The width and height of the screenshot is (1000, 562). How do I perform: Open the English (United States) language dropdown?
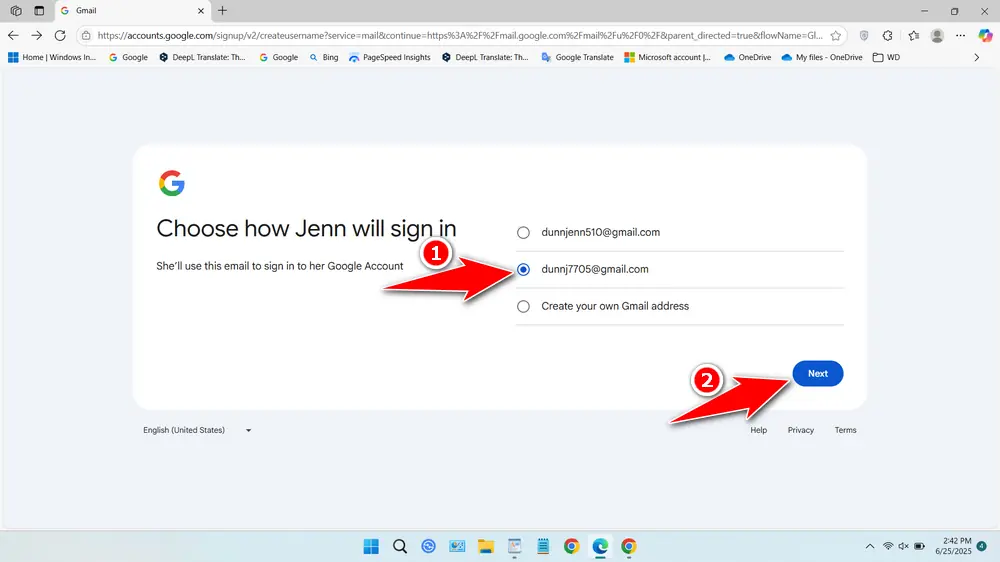(197, 430)
